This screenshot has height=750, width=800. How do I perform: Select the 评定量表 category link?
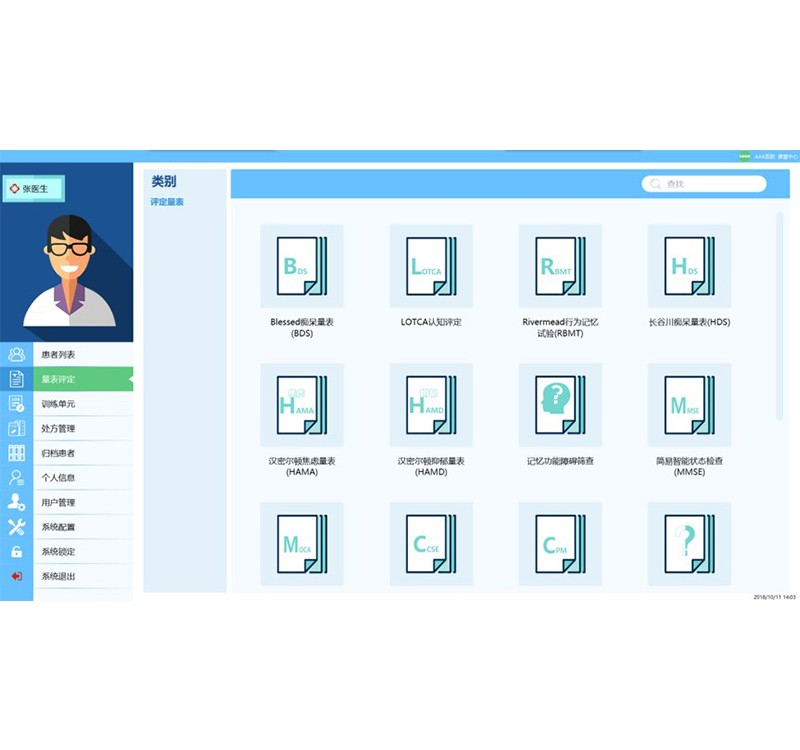pyautogui.click(x=167, y=202)
